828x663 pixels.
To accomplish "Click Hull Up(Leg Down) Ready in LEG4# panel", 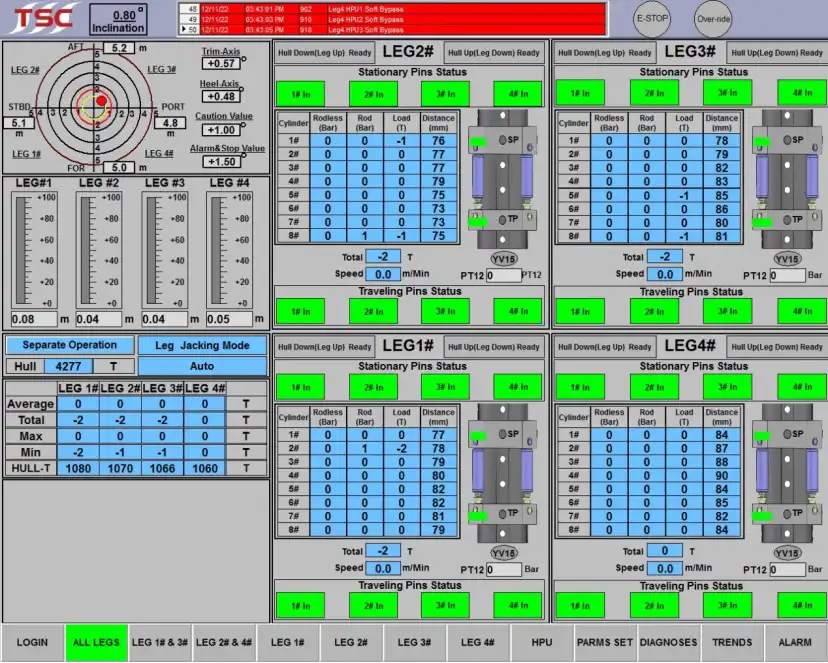I will coord(774,347).
